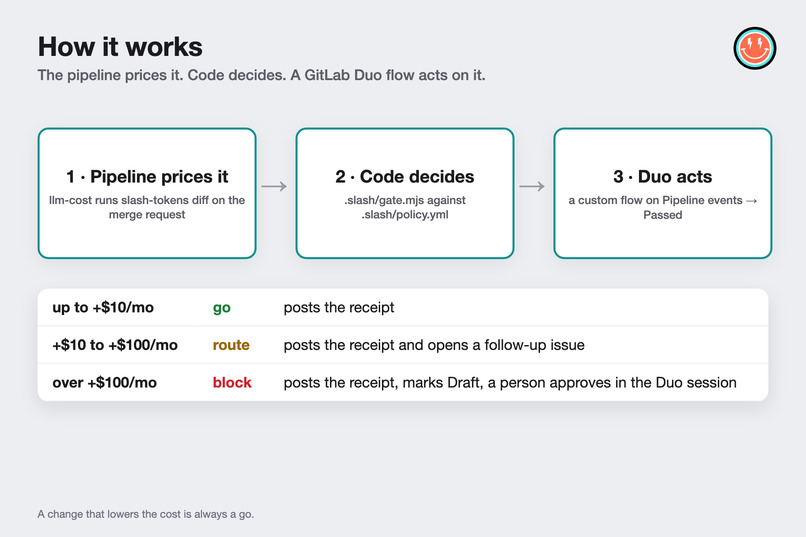The image size is (806, 537).
Task: Click the arrow between Pipeline and Code cards
Action: tap(274, 186)
